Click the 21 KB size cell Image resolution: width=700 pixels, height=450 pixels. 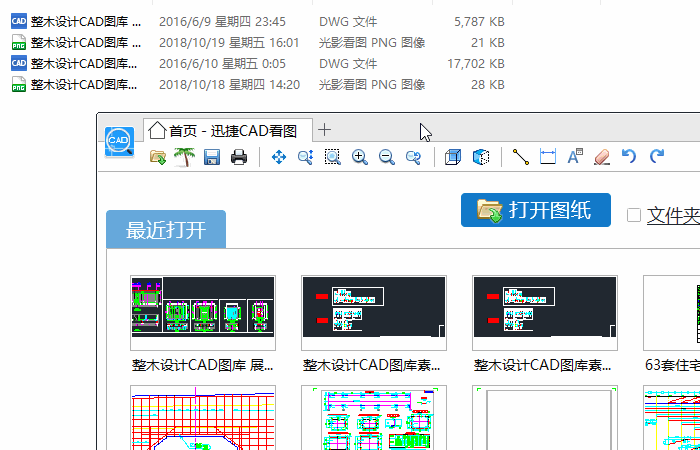point(488,43)
